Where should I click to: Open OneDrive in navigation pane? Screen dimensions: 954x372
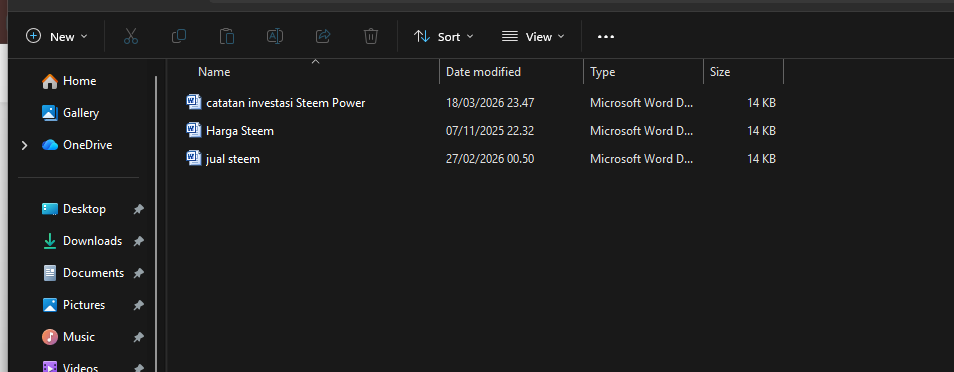pyautogui.click(x=87, y=145)
